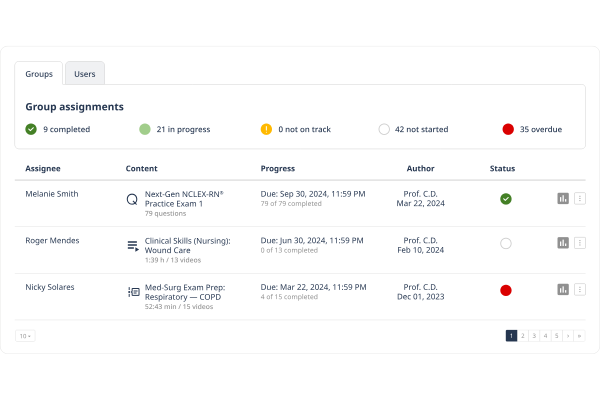This screenshot has width=600, height=400.
Task: Open more options menu for Melanie Smith
Action: click(x=580, y=199)
